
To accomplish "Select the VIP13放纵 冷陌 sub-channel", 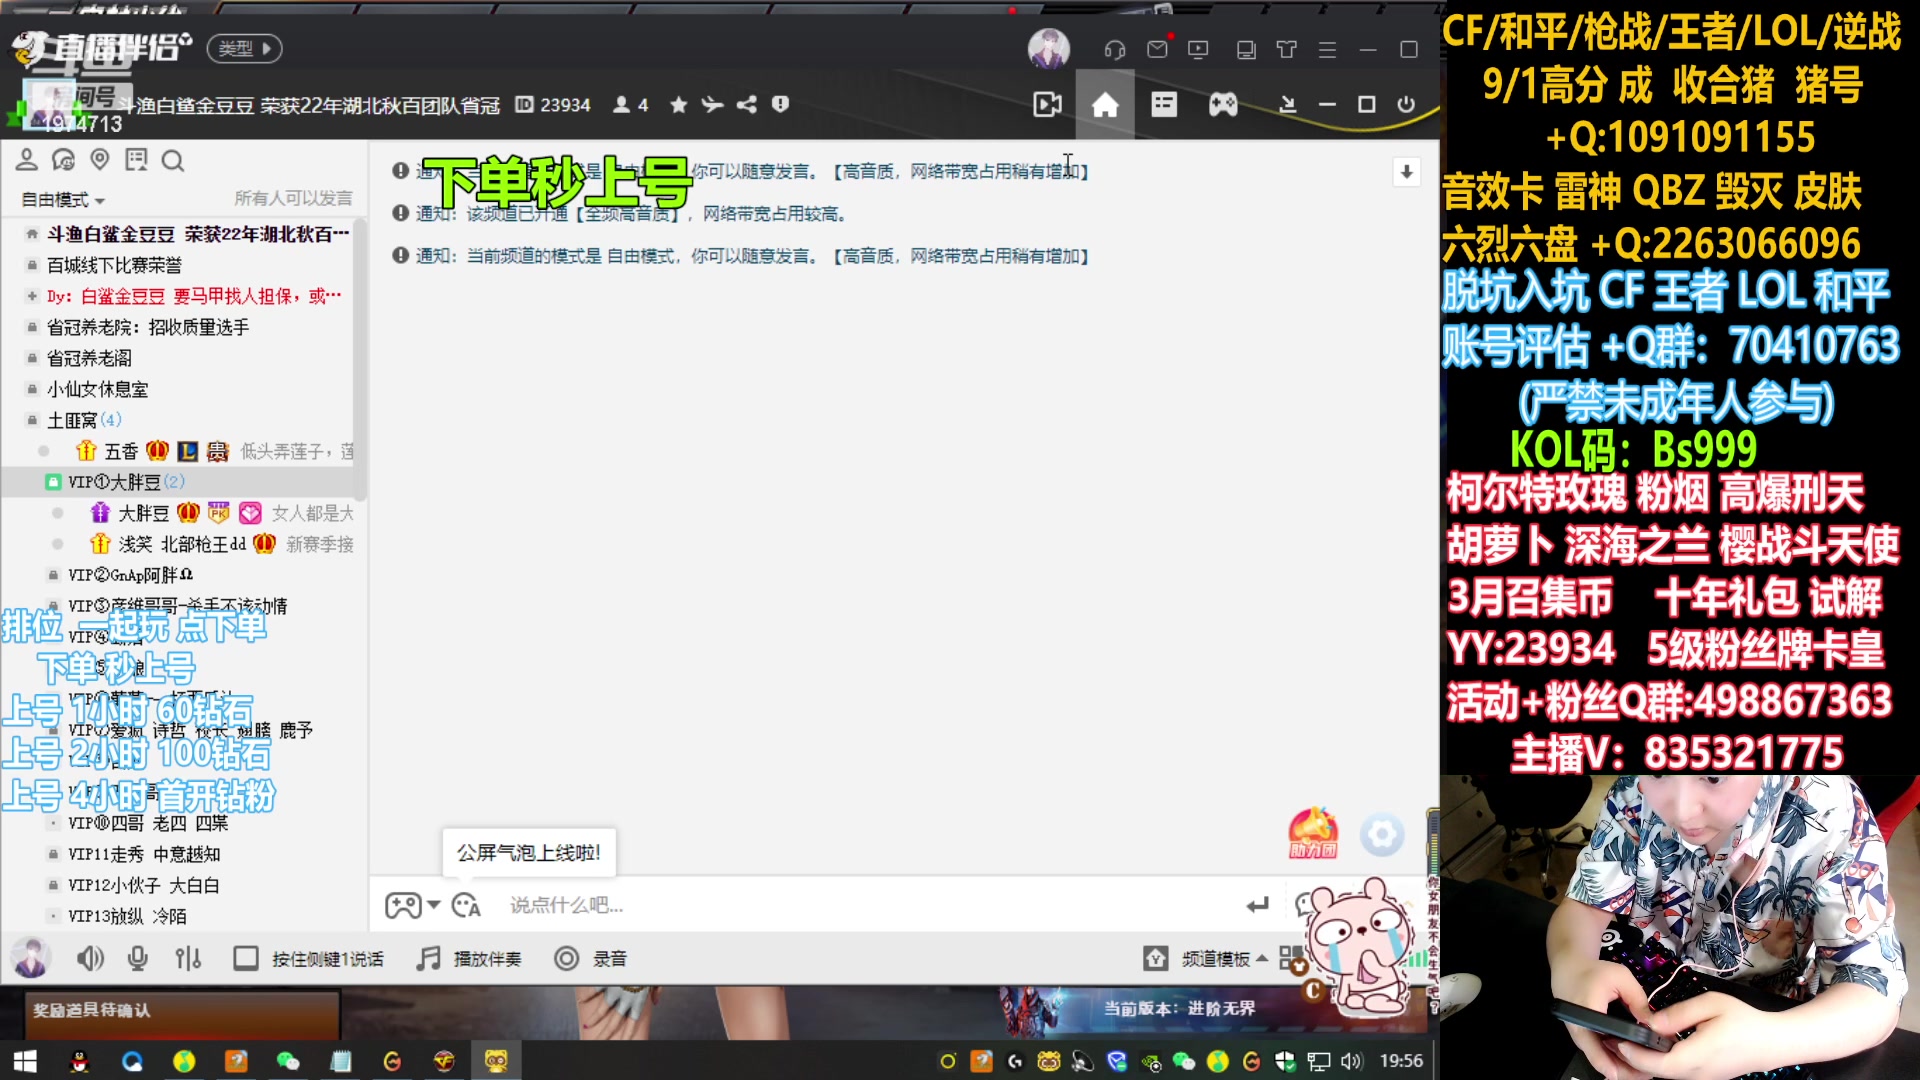I will point(127,916).
